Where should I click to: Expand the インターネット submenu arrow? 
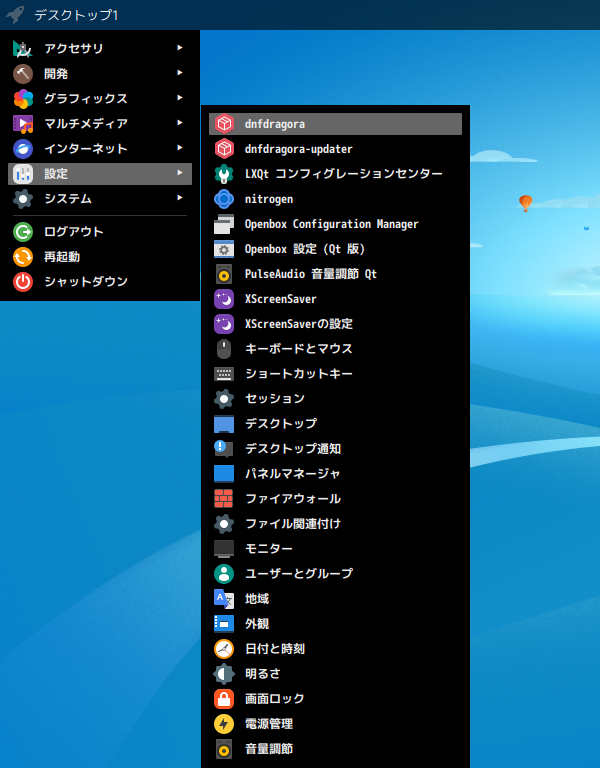tap(180, 148)
